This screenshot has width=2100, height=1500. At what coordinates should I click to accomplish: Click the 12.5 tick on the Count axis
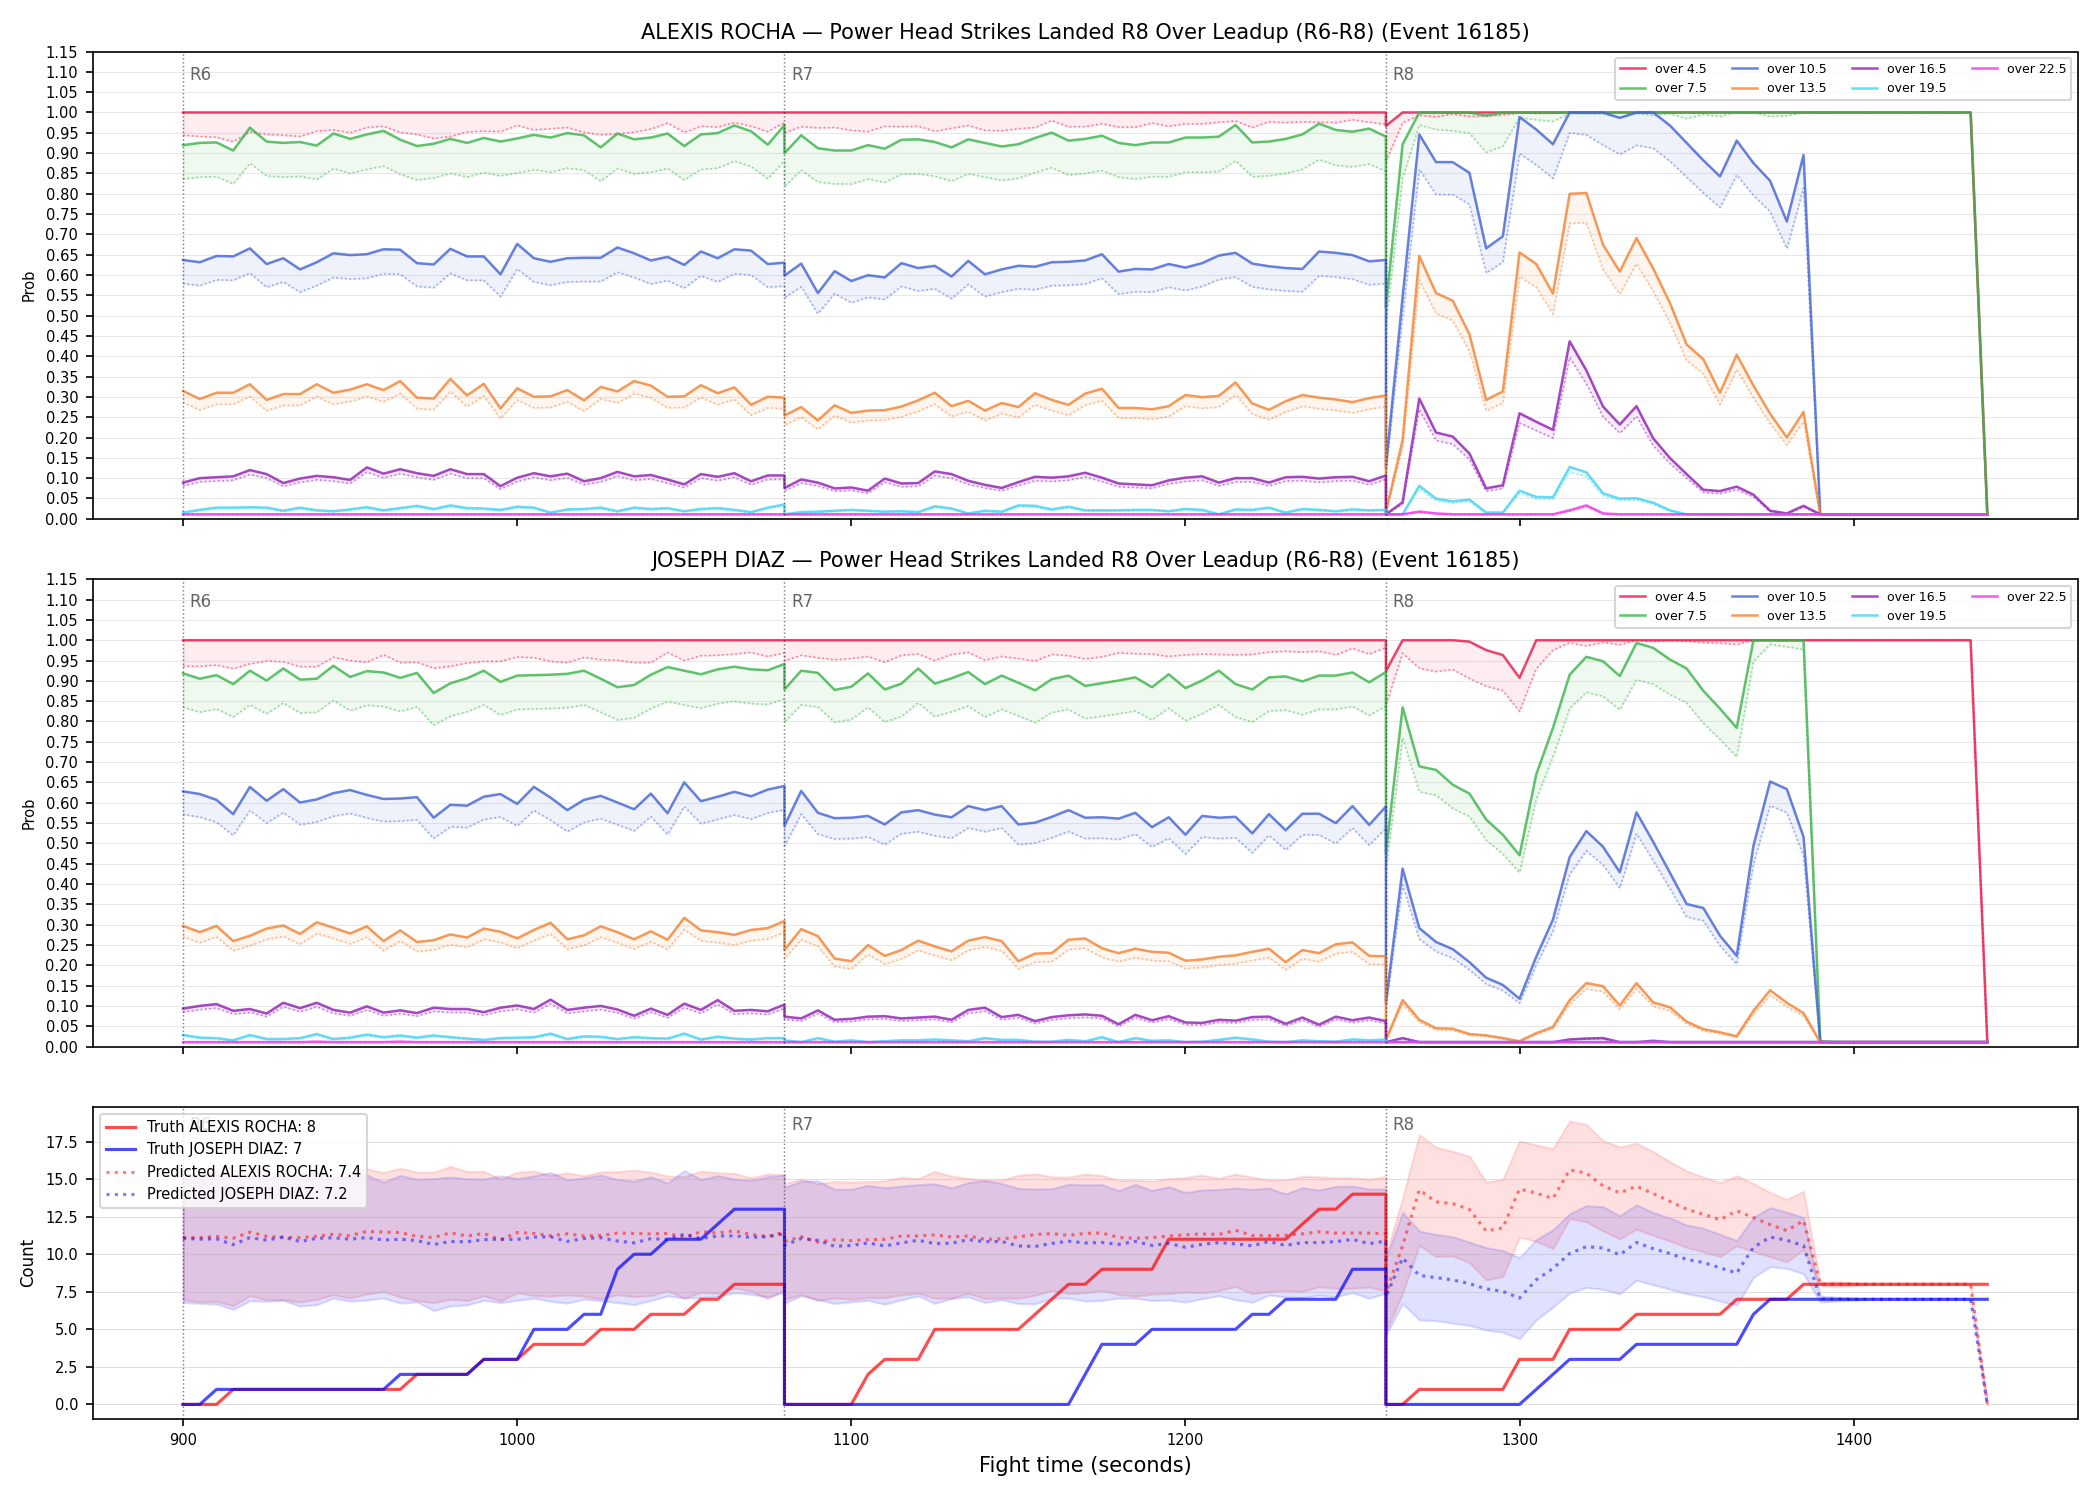pos(64,1217)
